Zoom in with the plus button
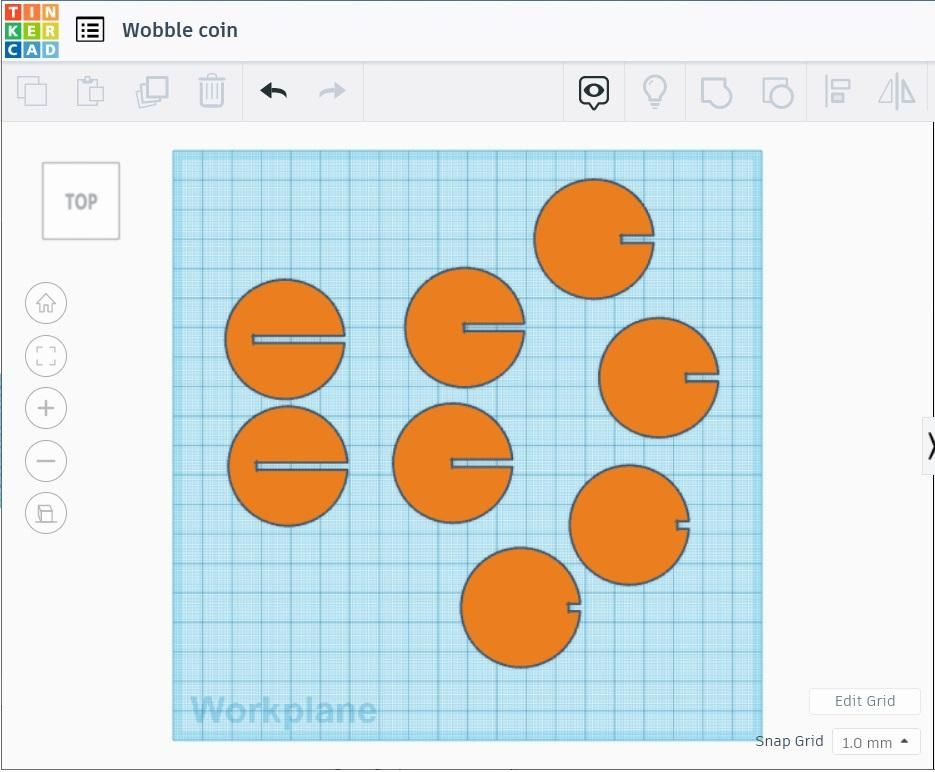 46,408
